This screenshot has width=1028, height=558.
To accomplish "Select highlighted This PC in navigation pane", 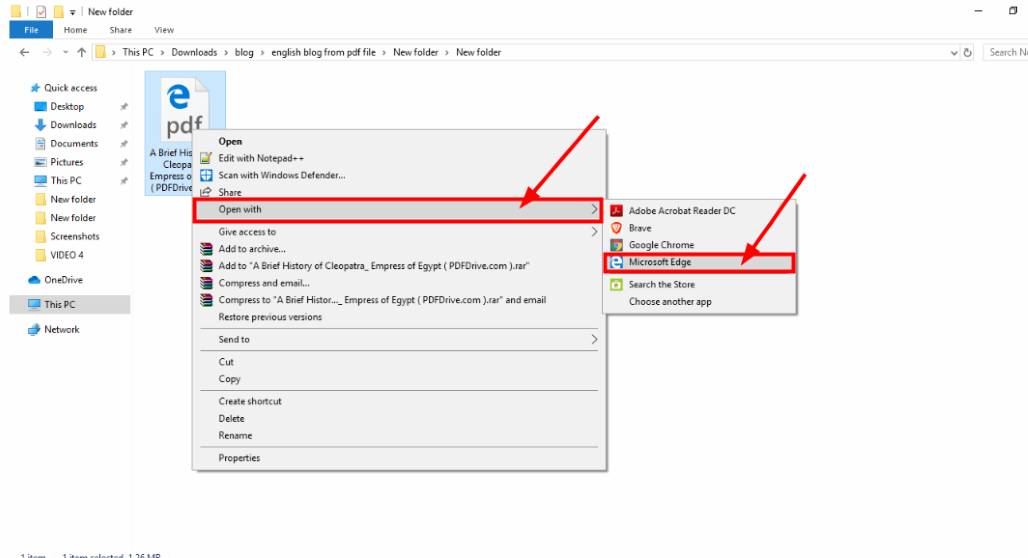I will 69,304.
